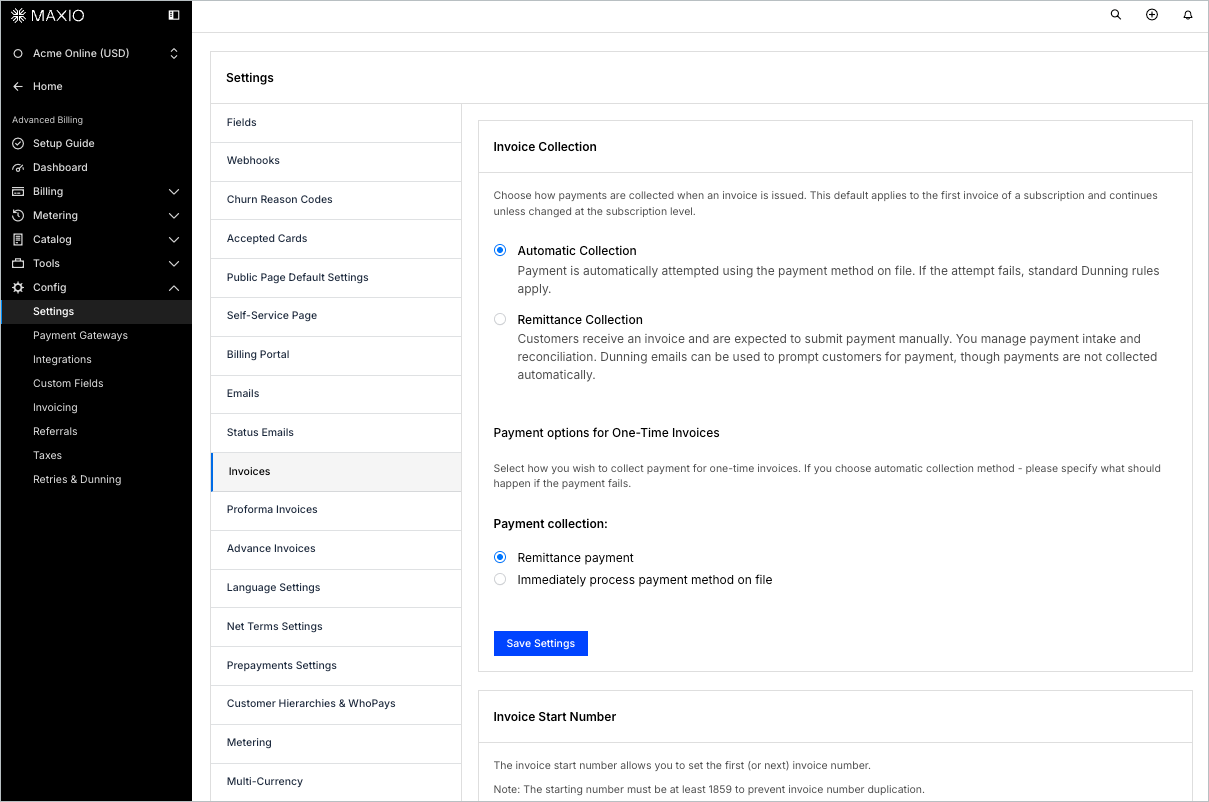Open the Webhooks settings tab
1209x802 pixels.
[x=336, y=161]
